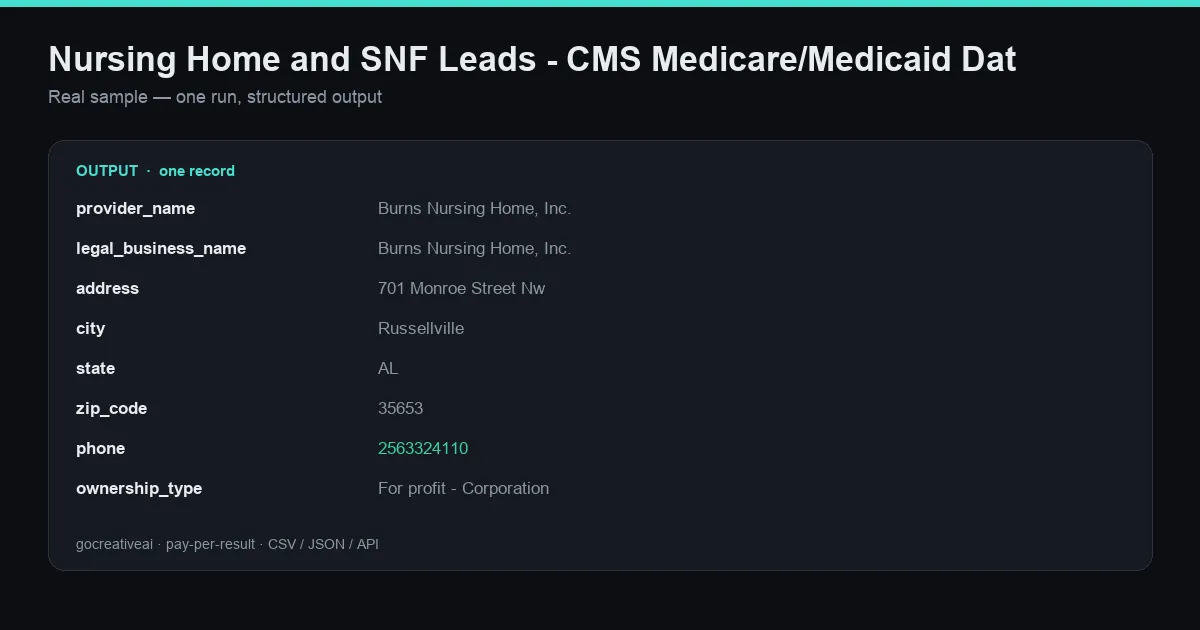Select the legal_business_name label
Image resolution: width=1200 pixels, height=630 pixels.
point(161,248)
